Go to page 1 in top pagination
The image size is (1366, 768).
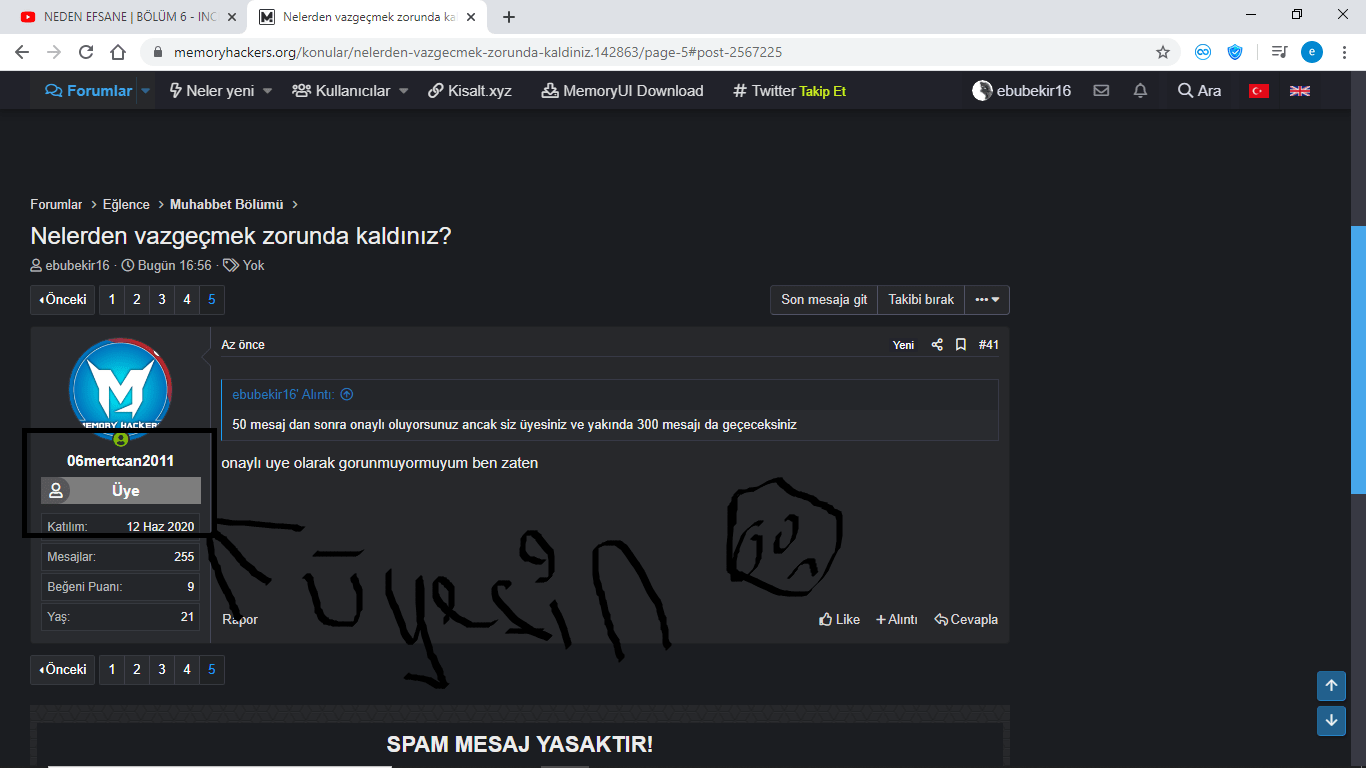click(112, 300)
